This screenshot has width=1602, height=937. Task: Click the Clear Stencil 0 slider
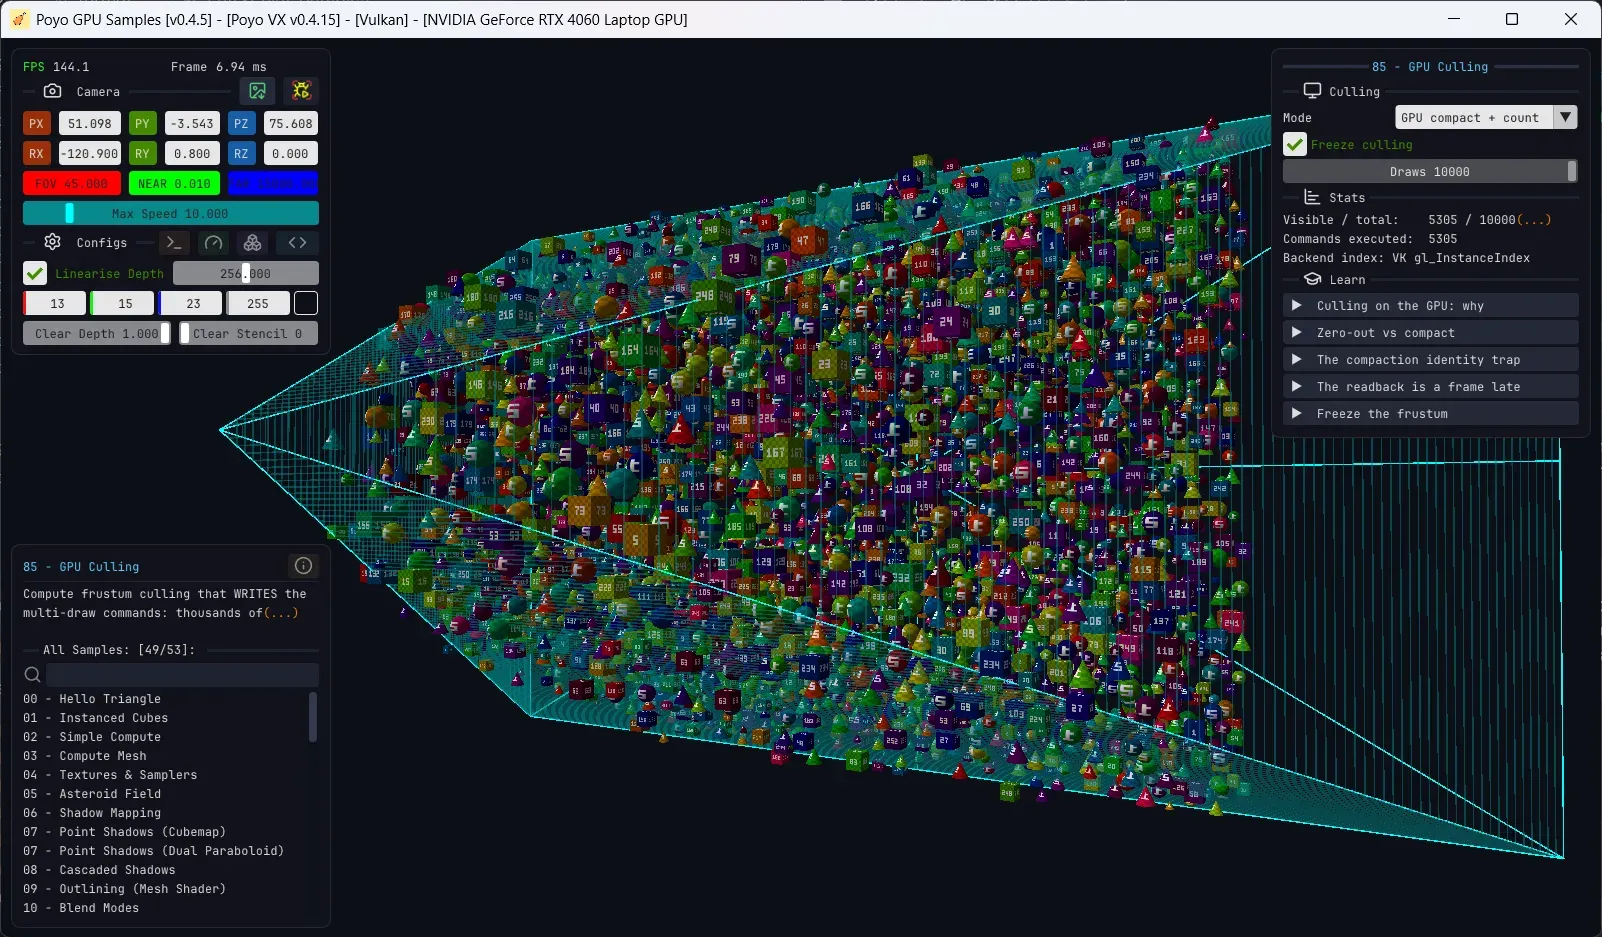(x=249, y=333)
